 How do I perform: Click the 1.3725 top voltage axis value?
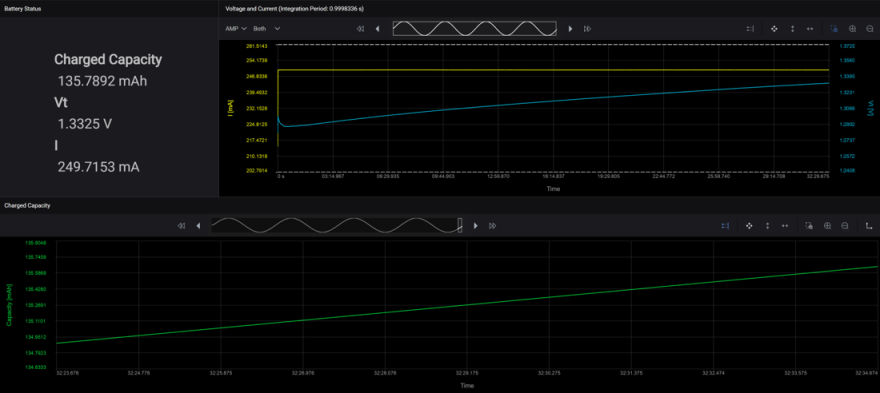[x=847, y=45]
